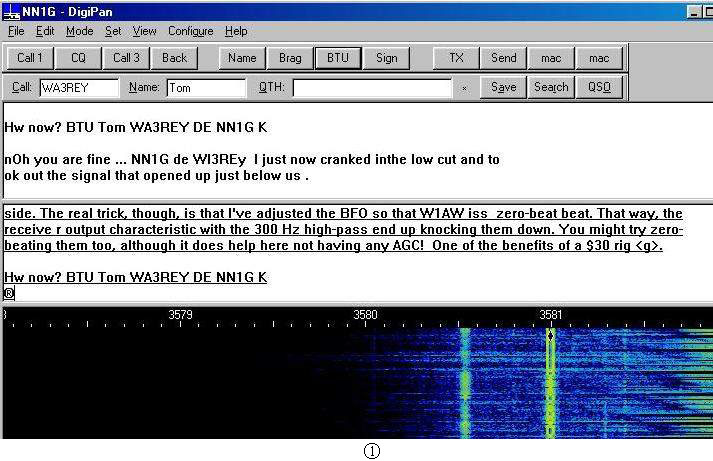Image resolution: width=713 pixels, height=461 pixels.
Task: Click the Brag macro button
Action: click(x=290, y=58)
